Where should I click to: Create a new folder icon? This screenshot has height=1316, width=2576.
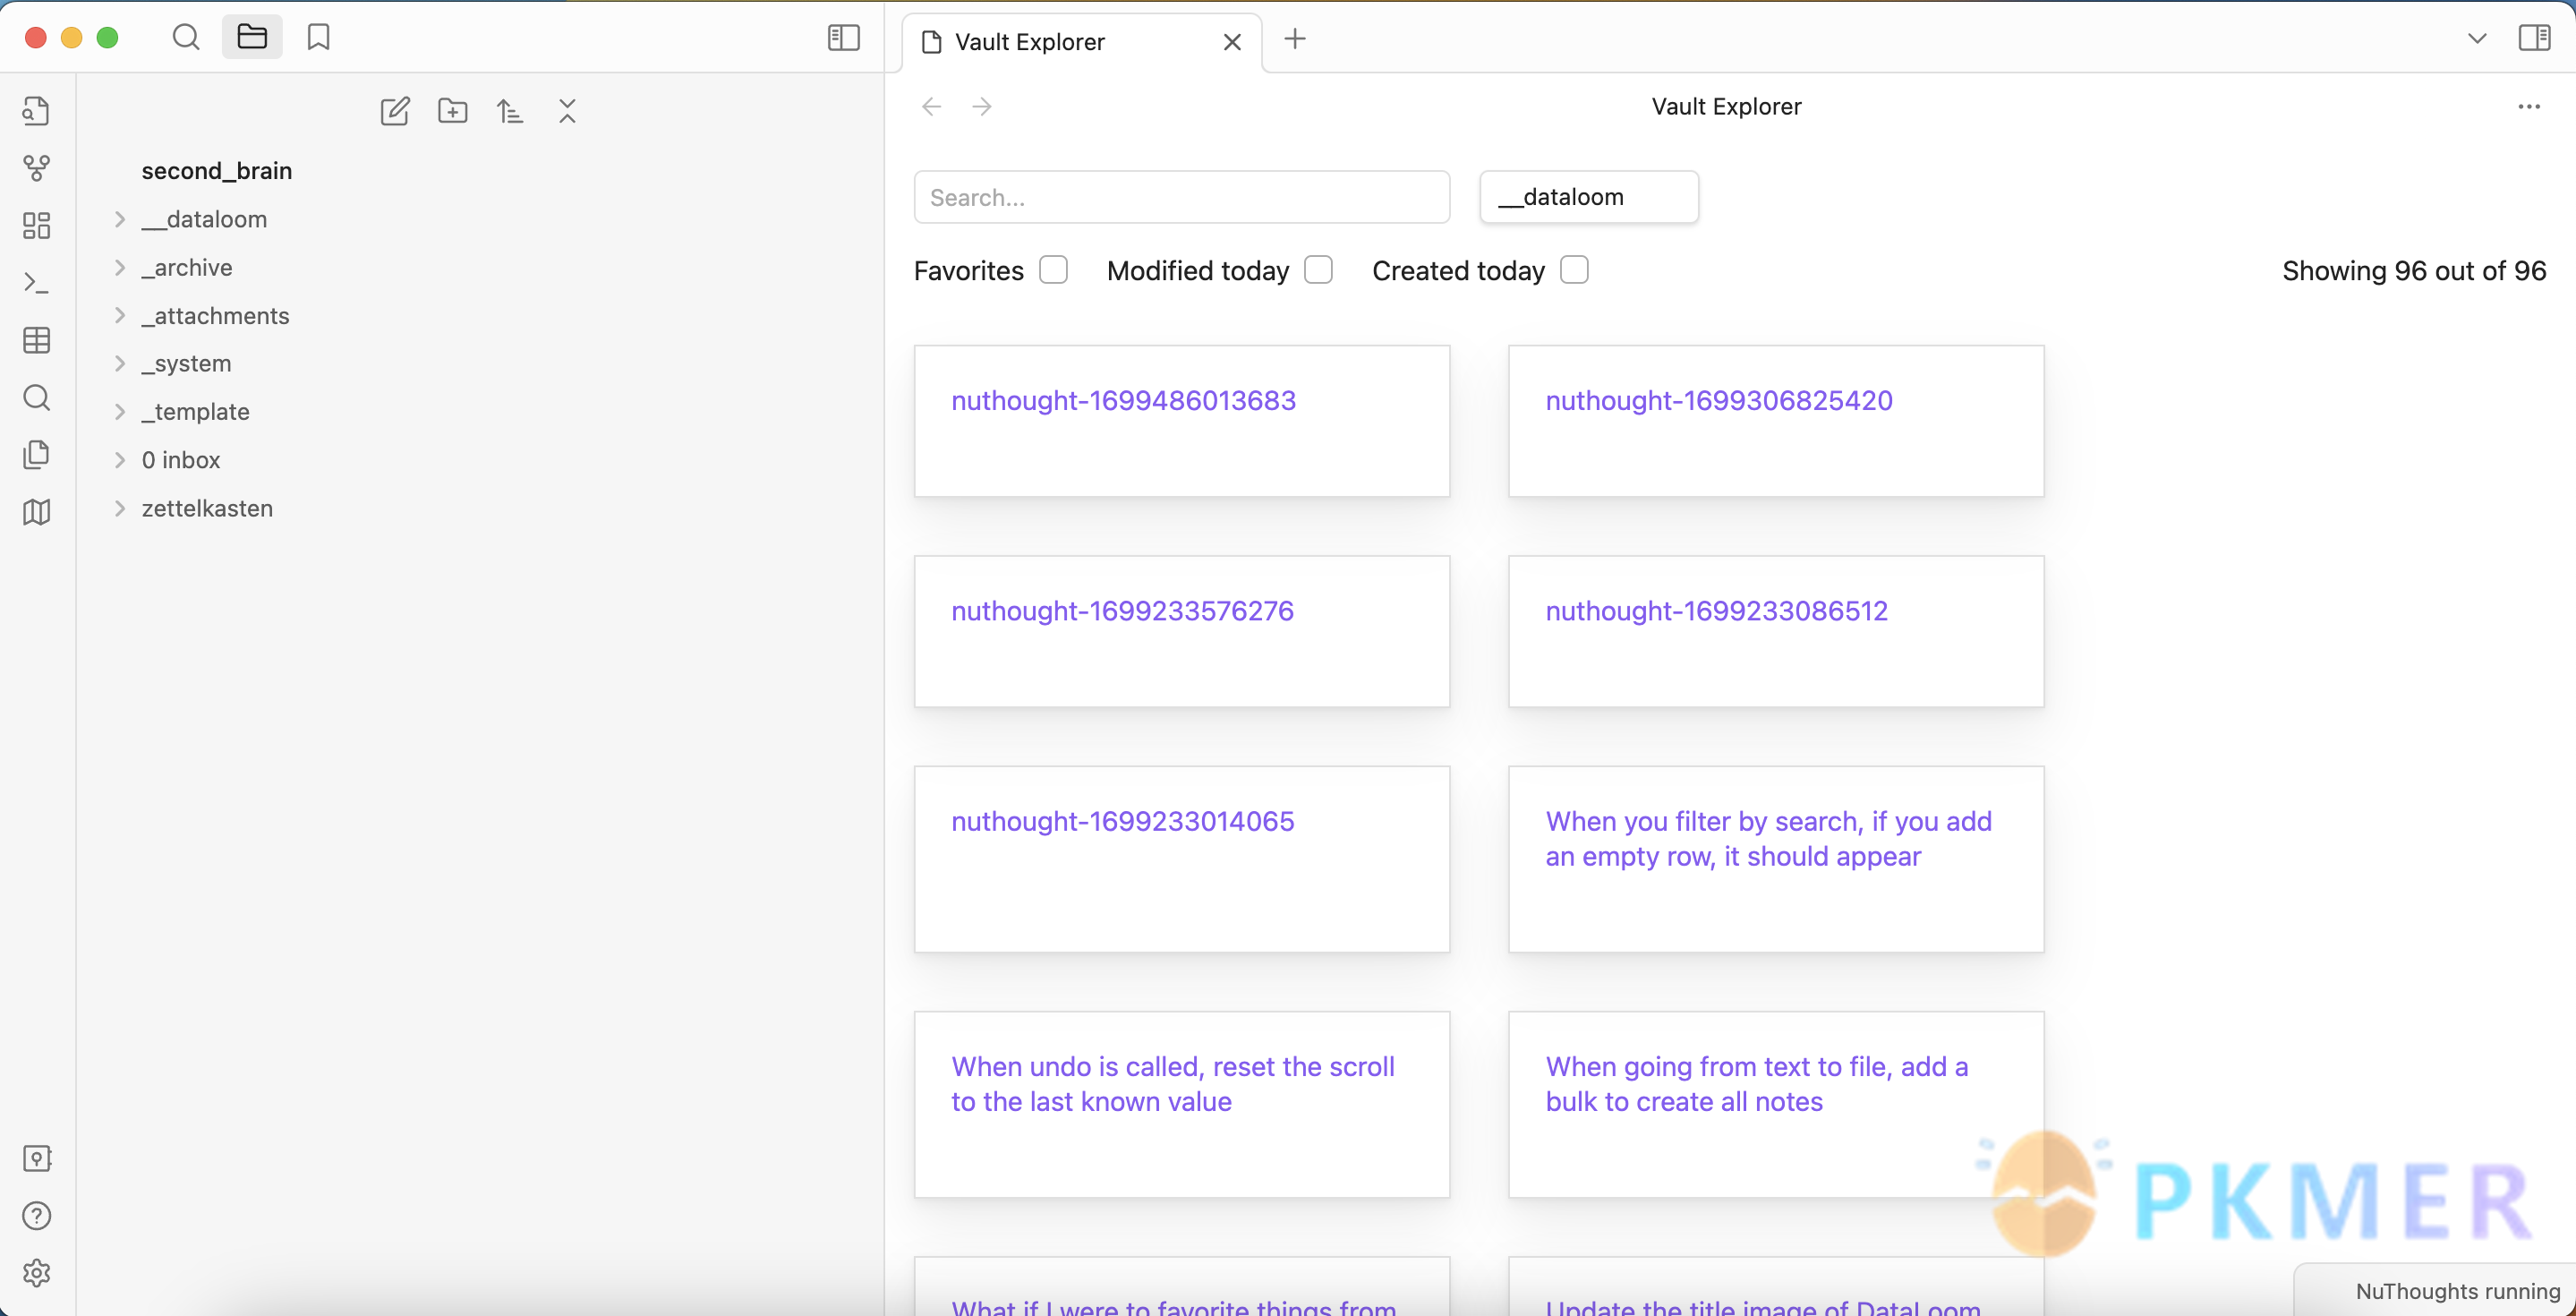[453, 110]
